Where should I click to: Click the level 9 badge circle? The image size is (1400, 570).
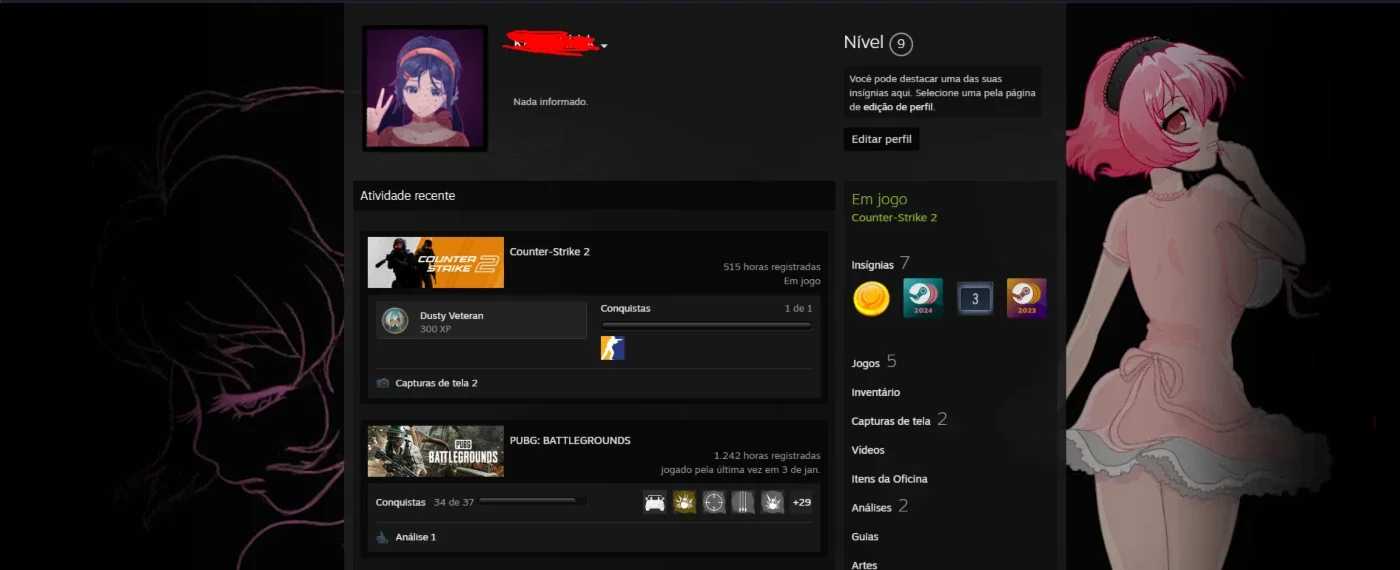[x=900, y=44]
